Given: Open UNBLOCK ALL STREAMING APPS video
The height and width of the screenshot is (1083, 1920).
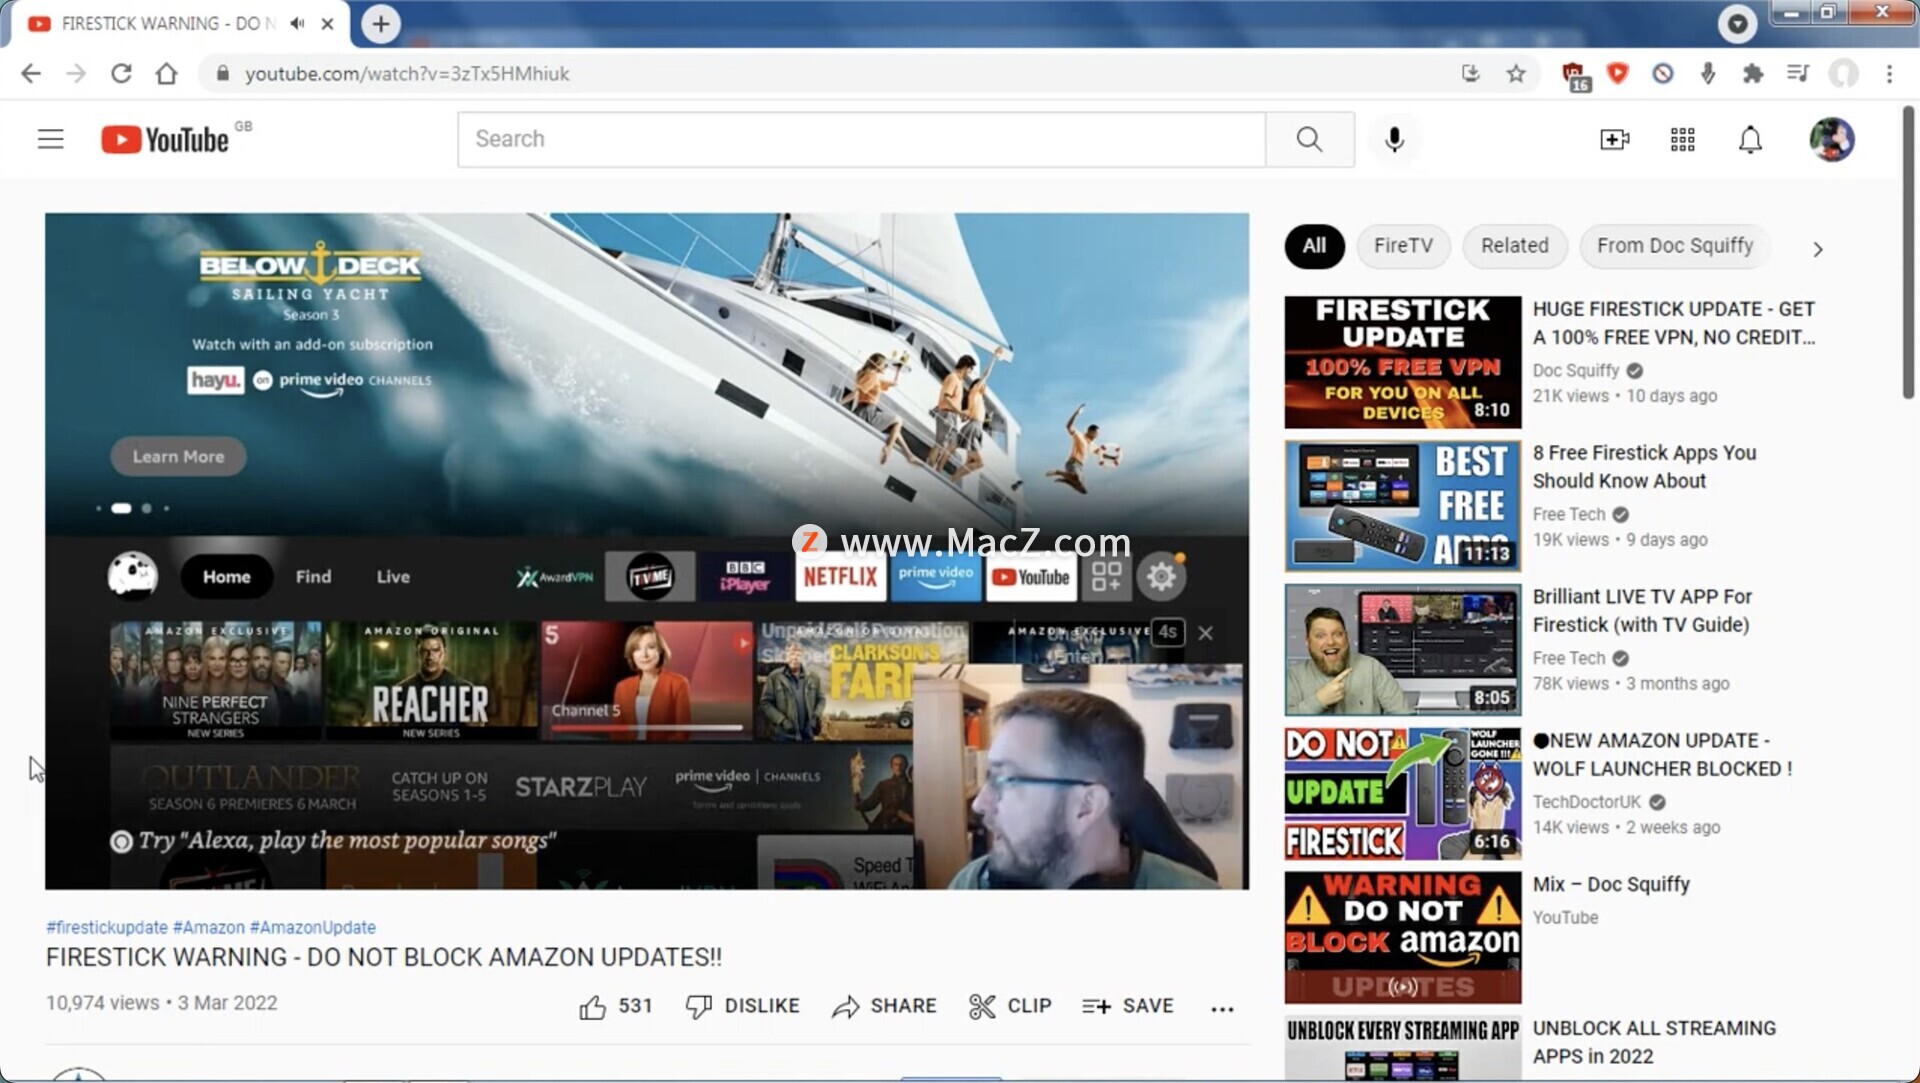Looking at the screenshot, I should pyautogui.click(x=1654, y=1042).
